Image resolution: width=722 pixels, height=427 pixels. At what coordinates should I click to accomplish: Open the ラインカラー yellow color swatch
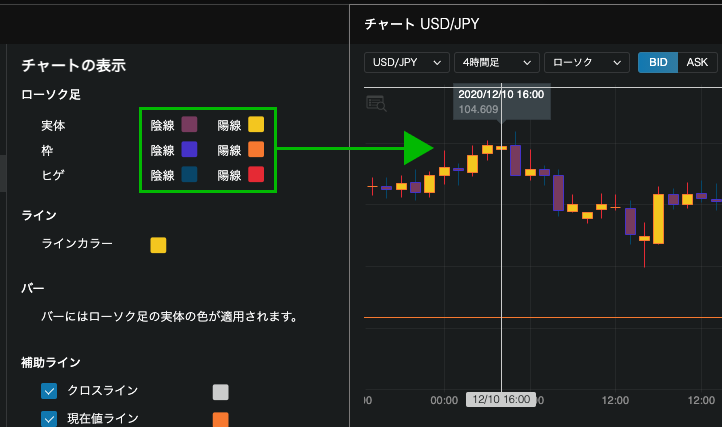158,244
